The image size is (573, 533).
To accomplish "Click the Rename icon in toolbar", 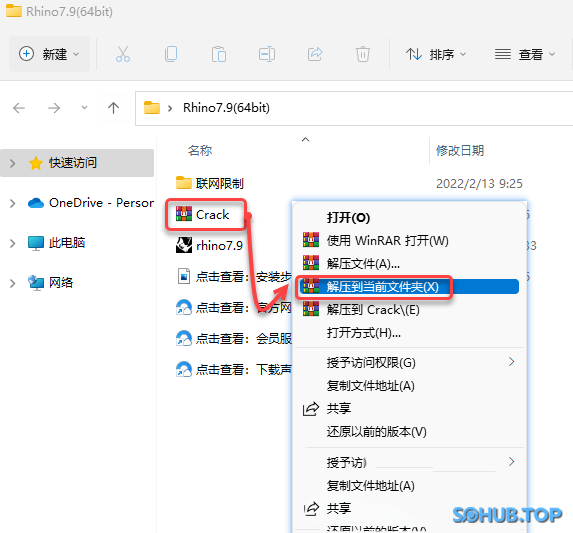I will coord(267,54).
